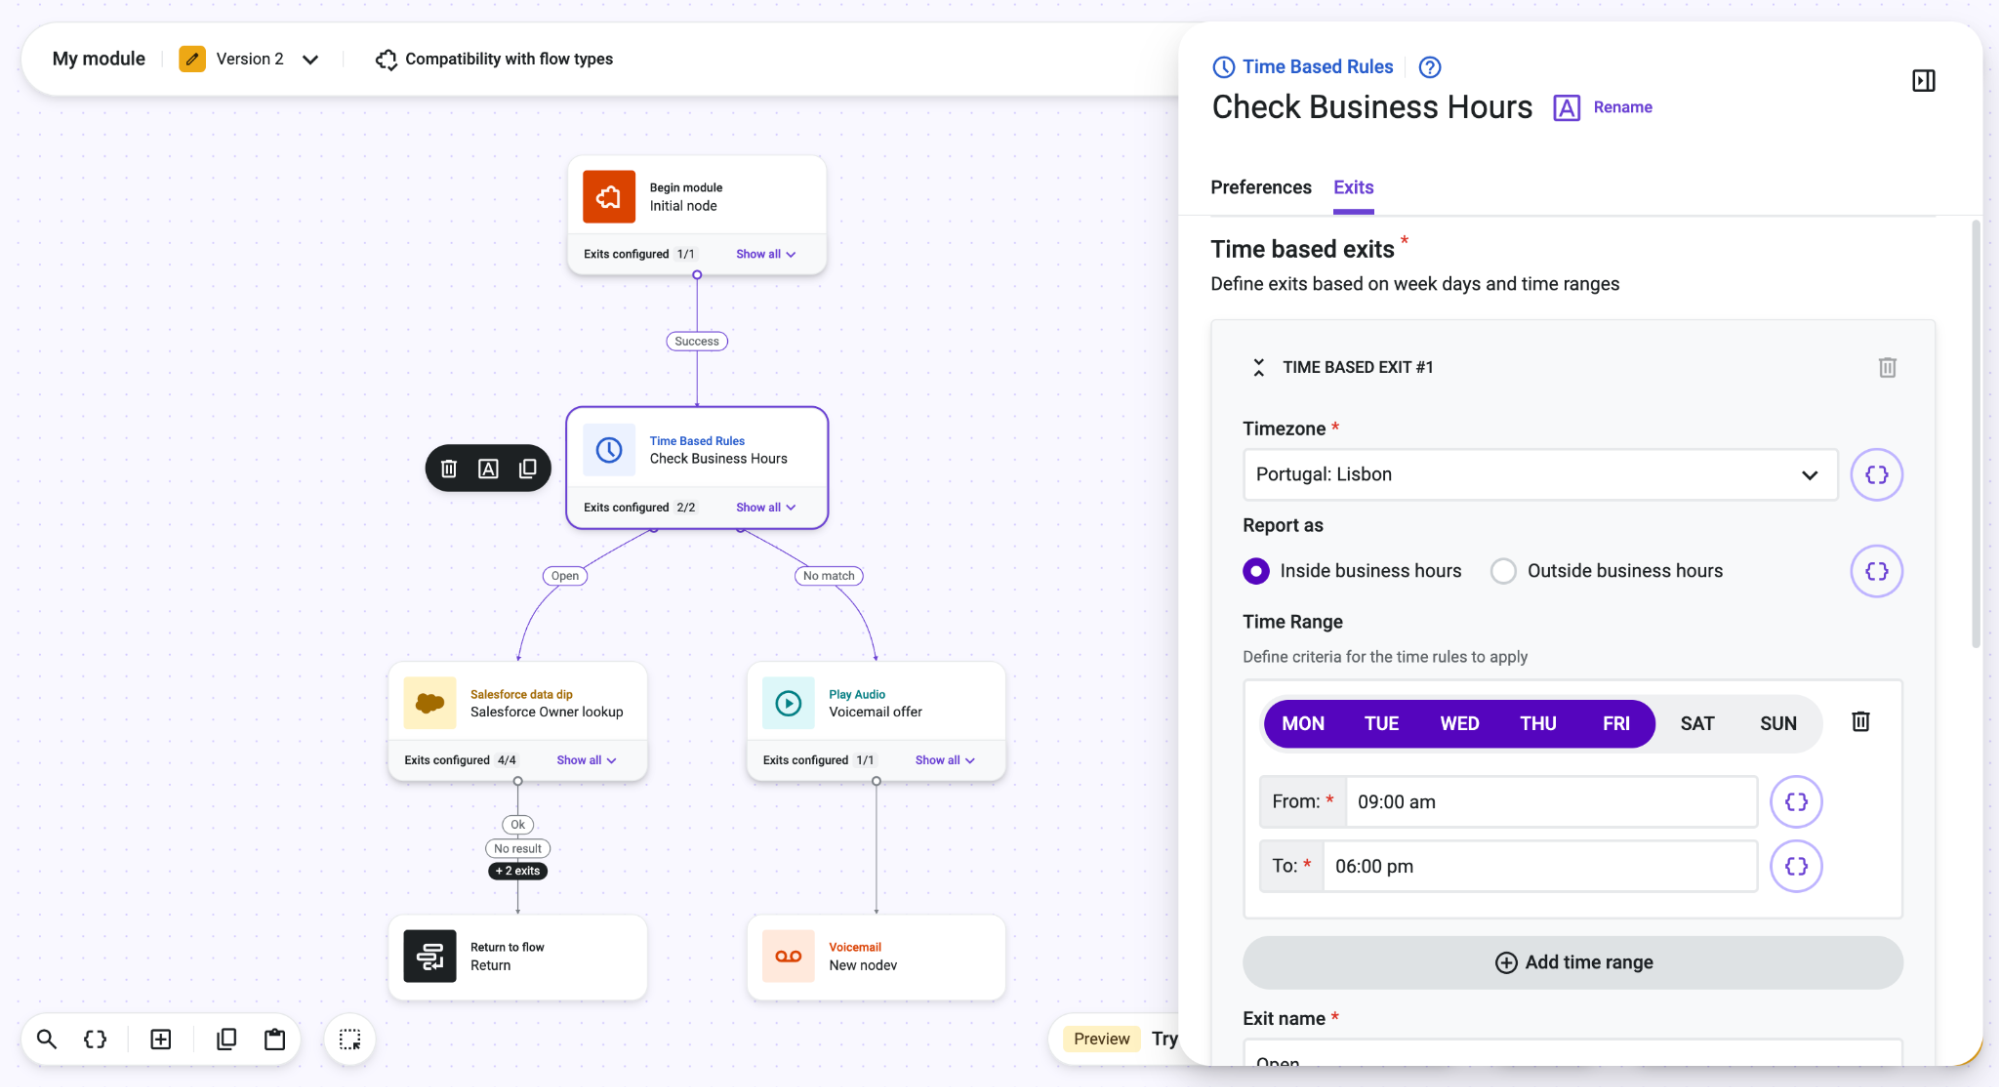Viewport: 1999px width, 1088px height.
Task: Insert a variable for the Timezone field
Action: (x=1876, y=474)
